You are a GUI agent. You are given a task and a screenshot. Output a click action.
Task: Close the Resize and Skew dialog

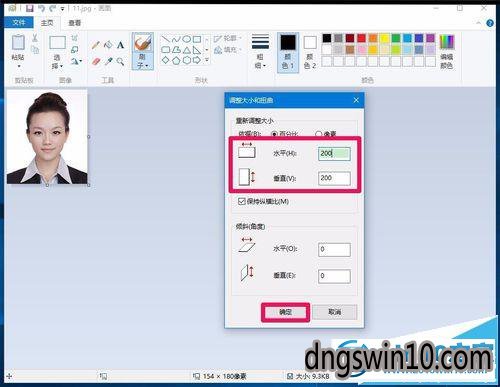356,100
